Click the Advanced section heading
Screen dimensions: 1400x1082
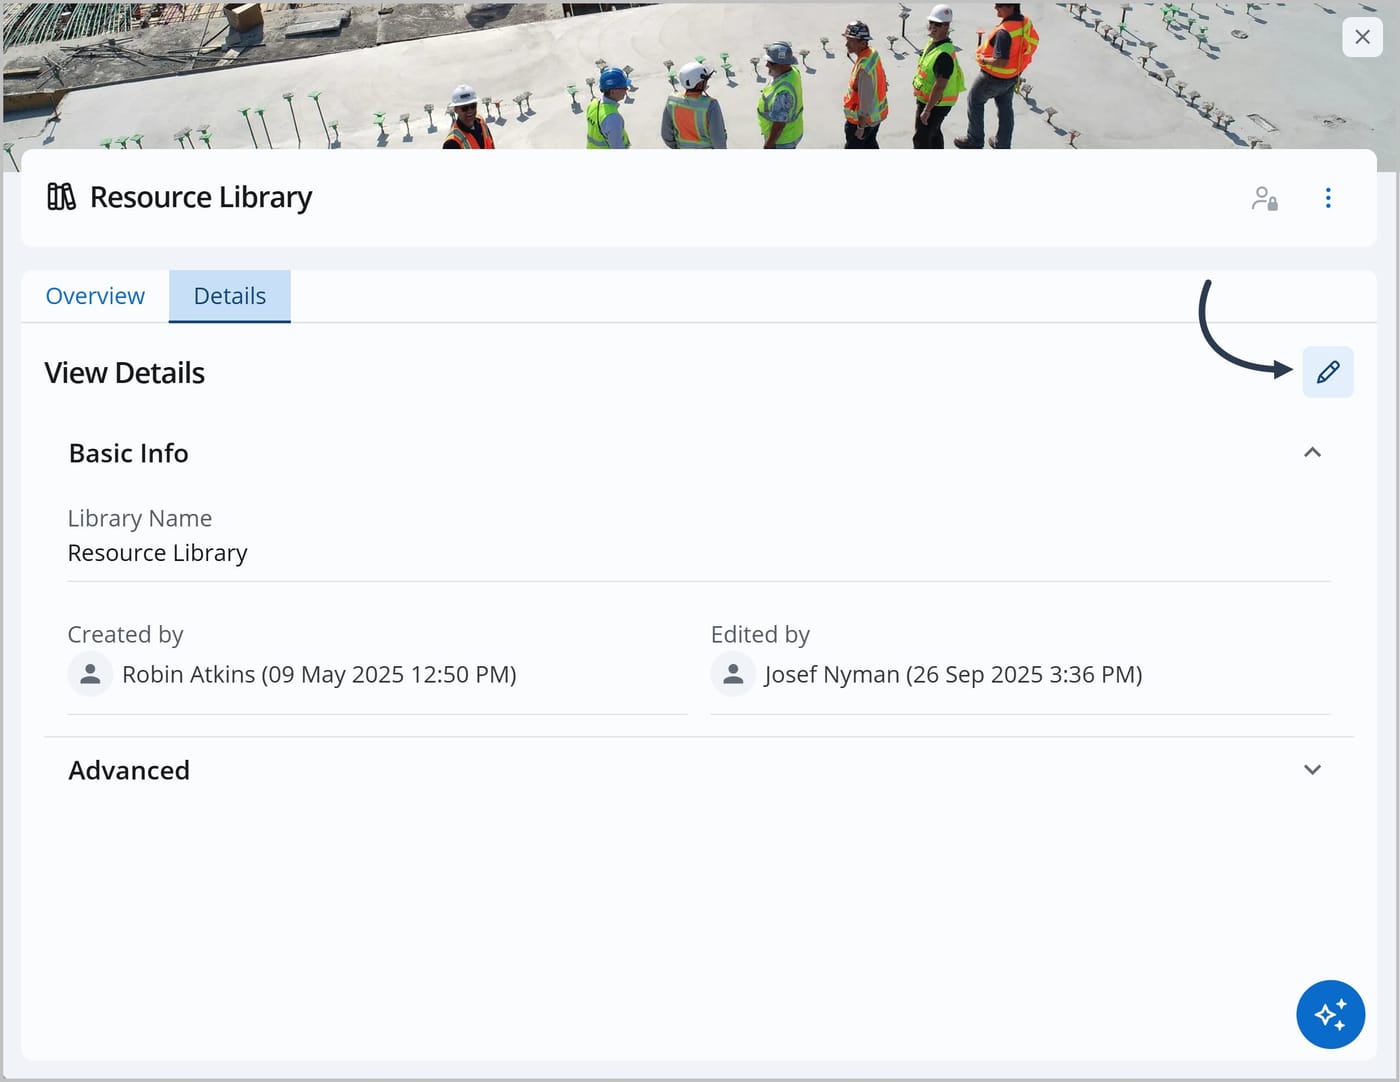pyautogui.click(x=129, y=770)
